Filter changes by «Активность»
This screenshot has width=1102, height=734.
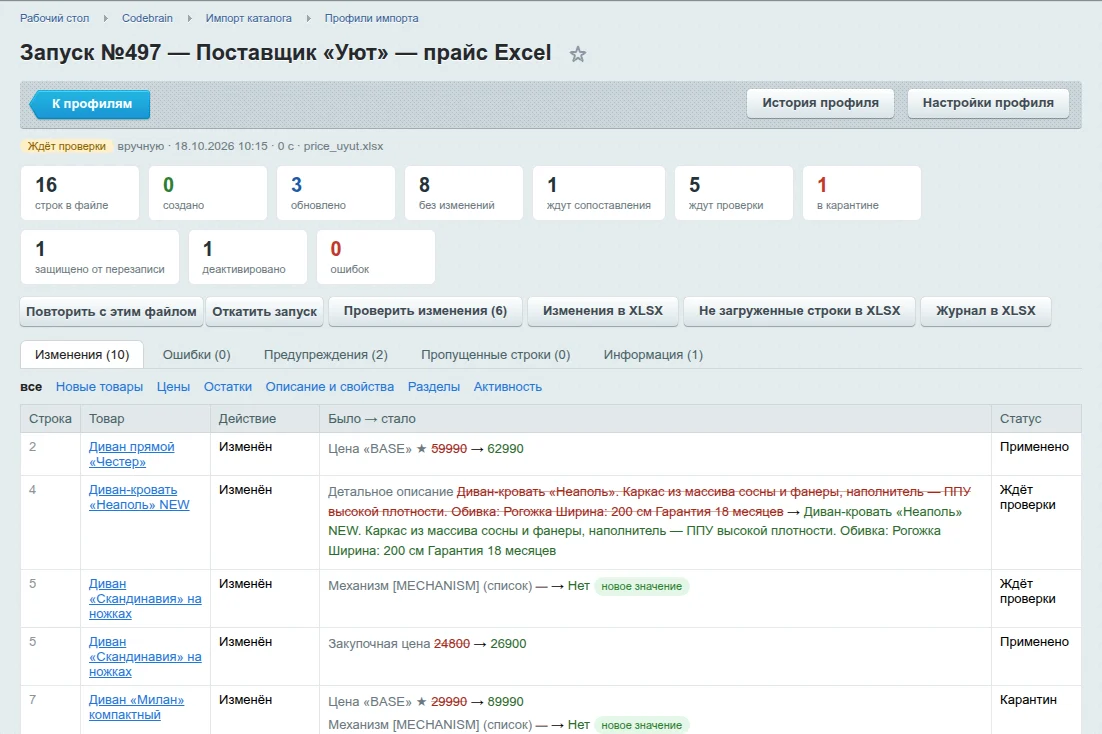[x=507, y=387]
